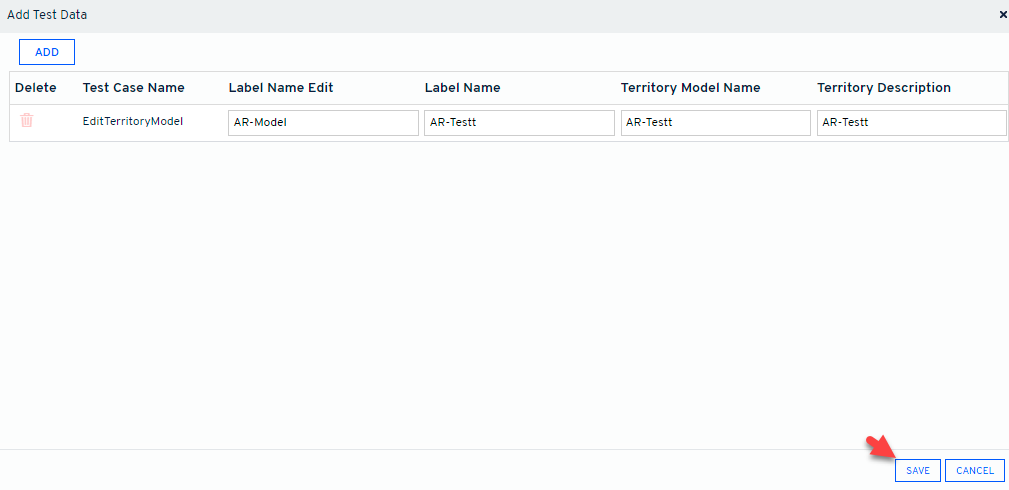Focus the Label Name Edit field containing AR-Model
The height and width of the screenshot is (490, 1009).
323,123
